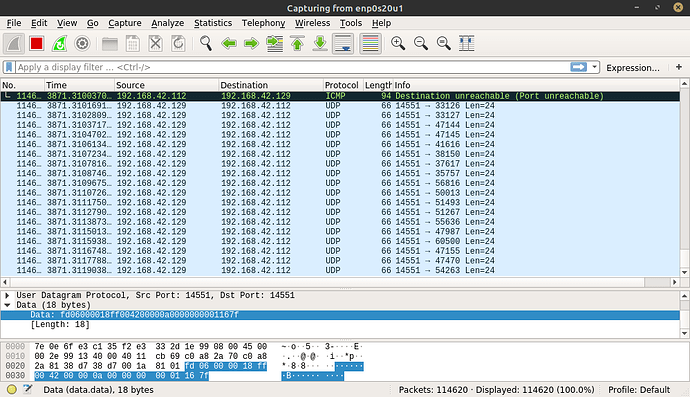
Task: Restart the current capture
Action: pos(59,44)
